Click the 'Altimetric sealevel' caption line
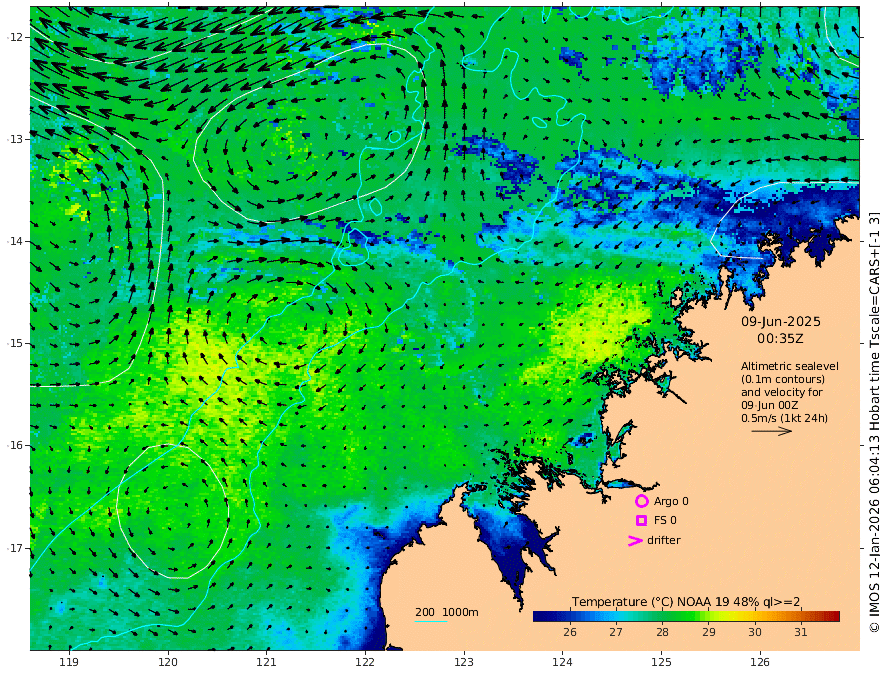This screenshot has height=680, width=880. (x=790, y=366)
